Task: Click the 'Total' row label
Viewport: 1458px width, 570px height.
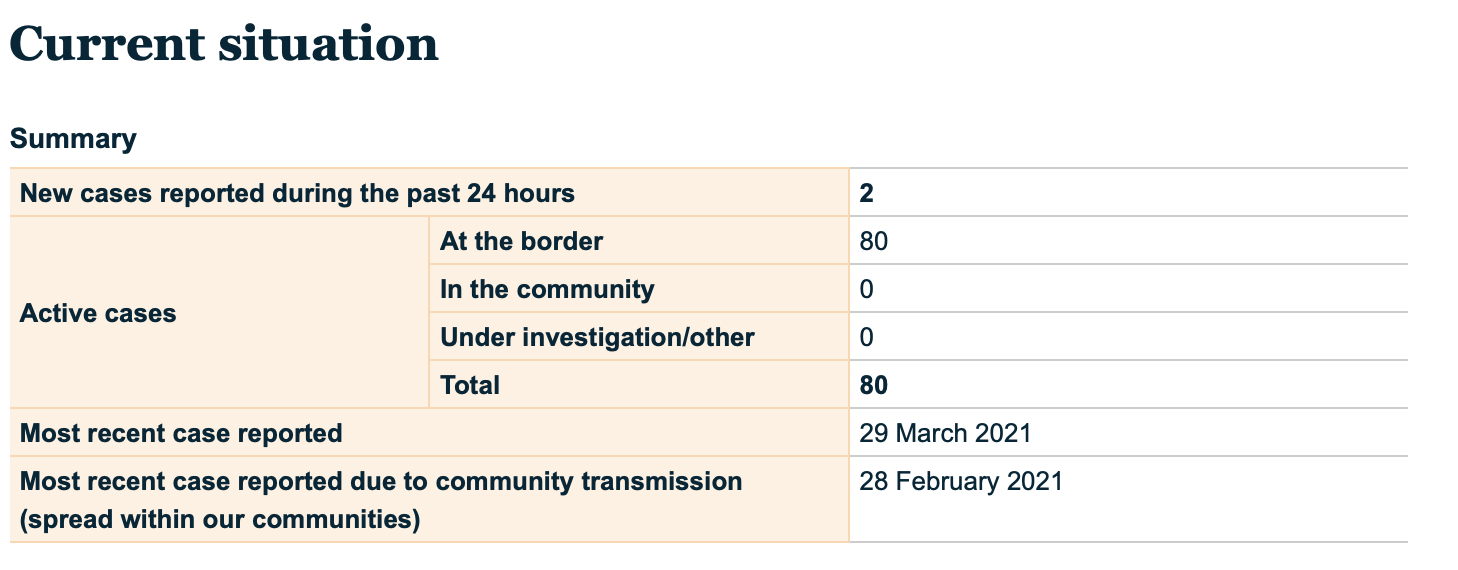Action: (470, 385)
